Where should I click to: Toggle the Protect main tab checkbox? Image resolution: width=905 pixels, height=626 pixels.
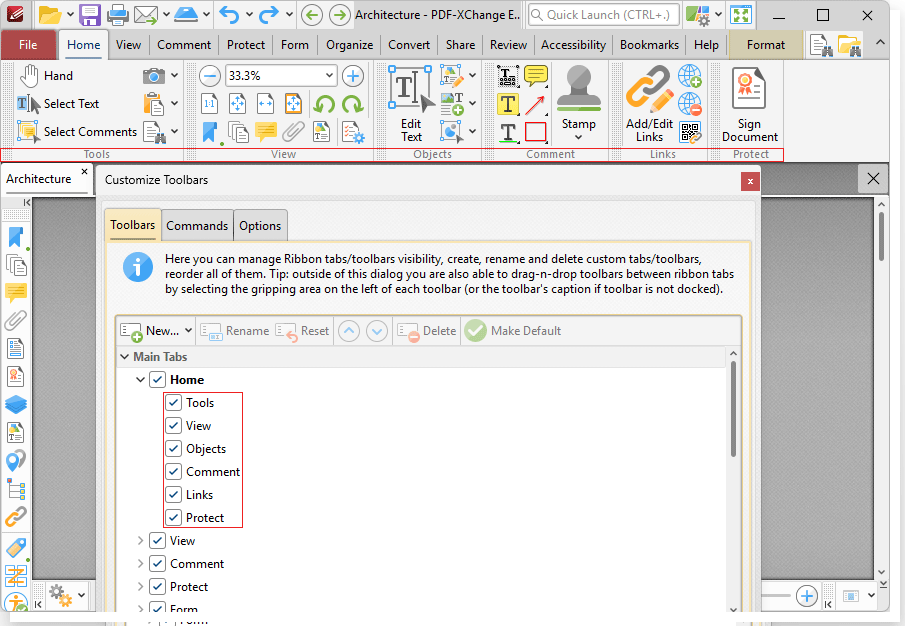(158, 587)
